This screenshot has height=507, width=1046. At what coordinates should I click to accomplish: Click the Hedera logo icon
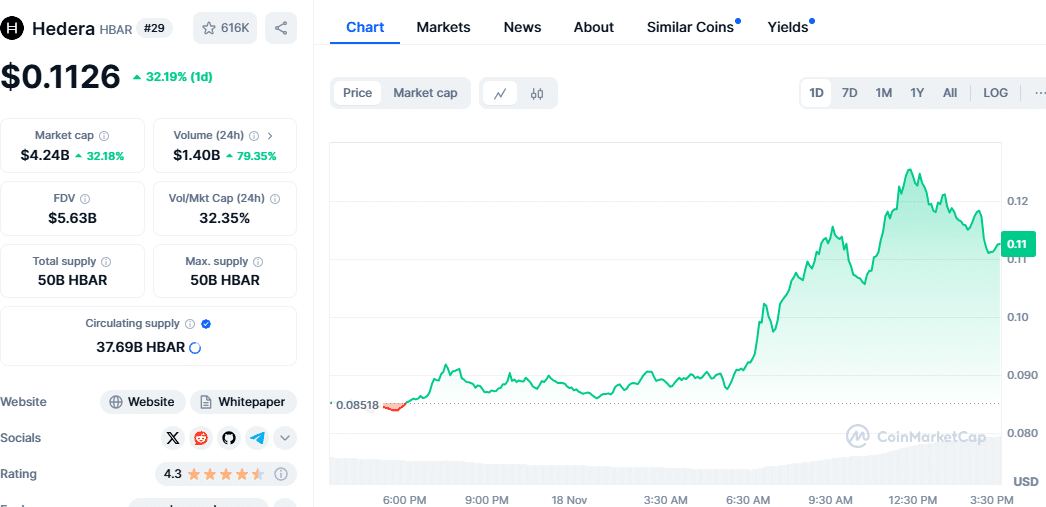click(13, 28)
